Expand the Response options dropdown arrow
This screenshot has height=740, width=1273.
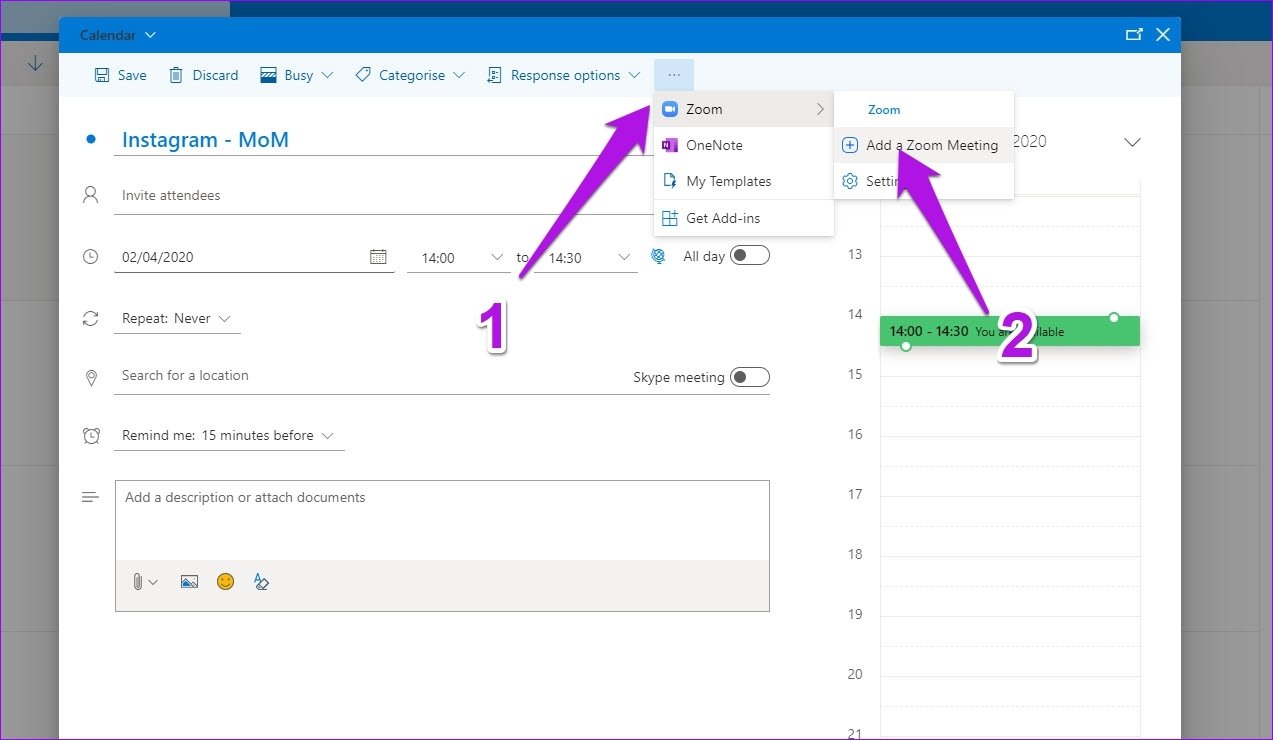634,75
